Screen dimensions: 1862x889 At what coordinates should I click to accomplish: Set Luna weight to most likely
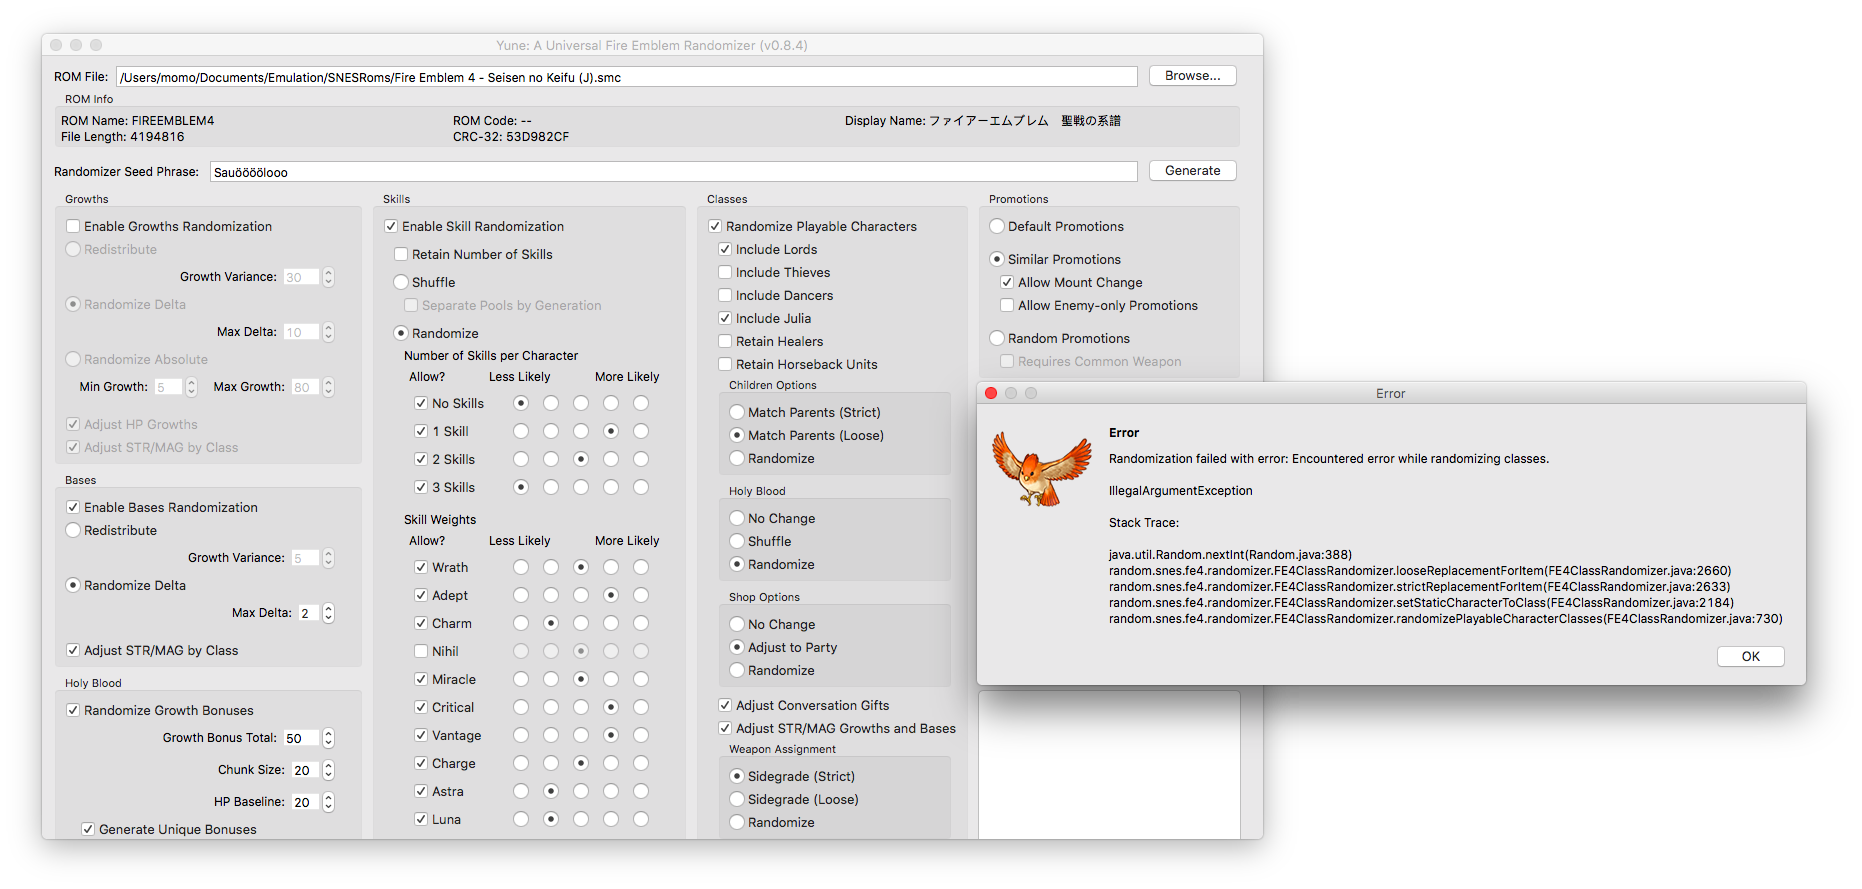click(641, 819)
